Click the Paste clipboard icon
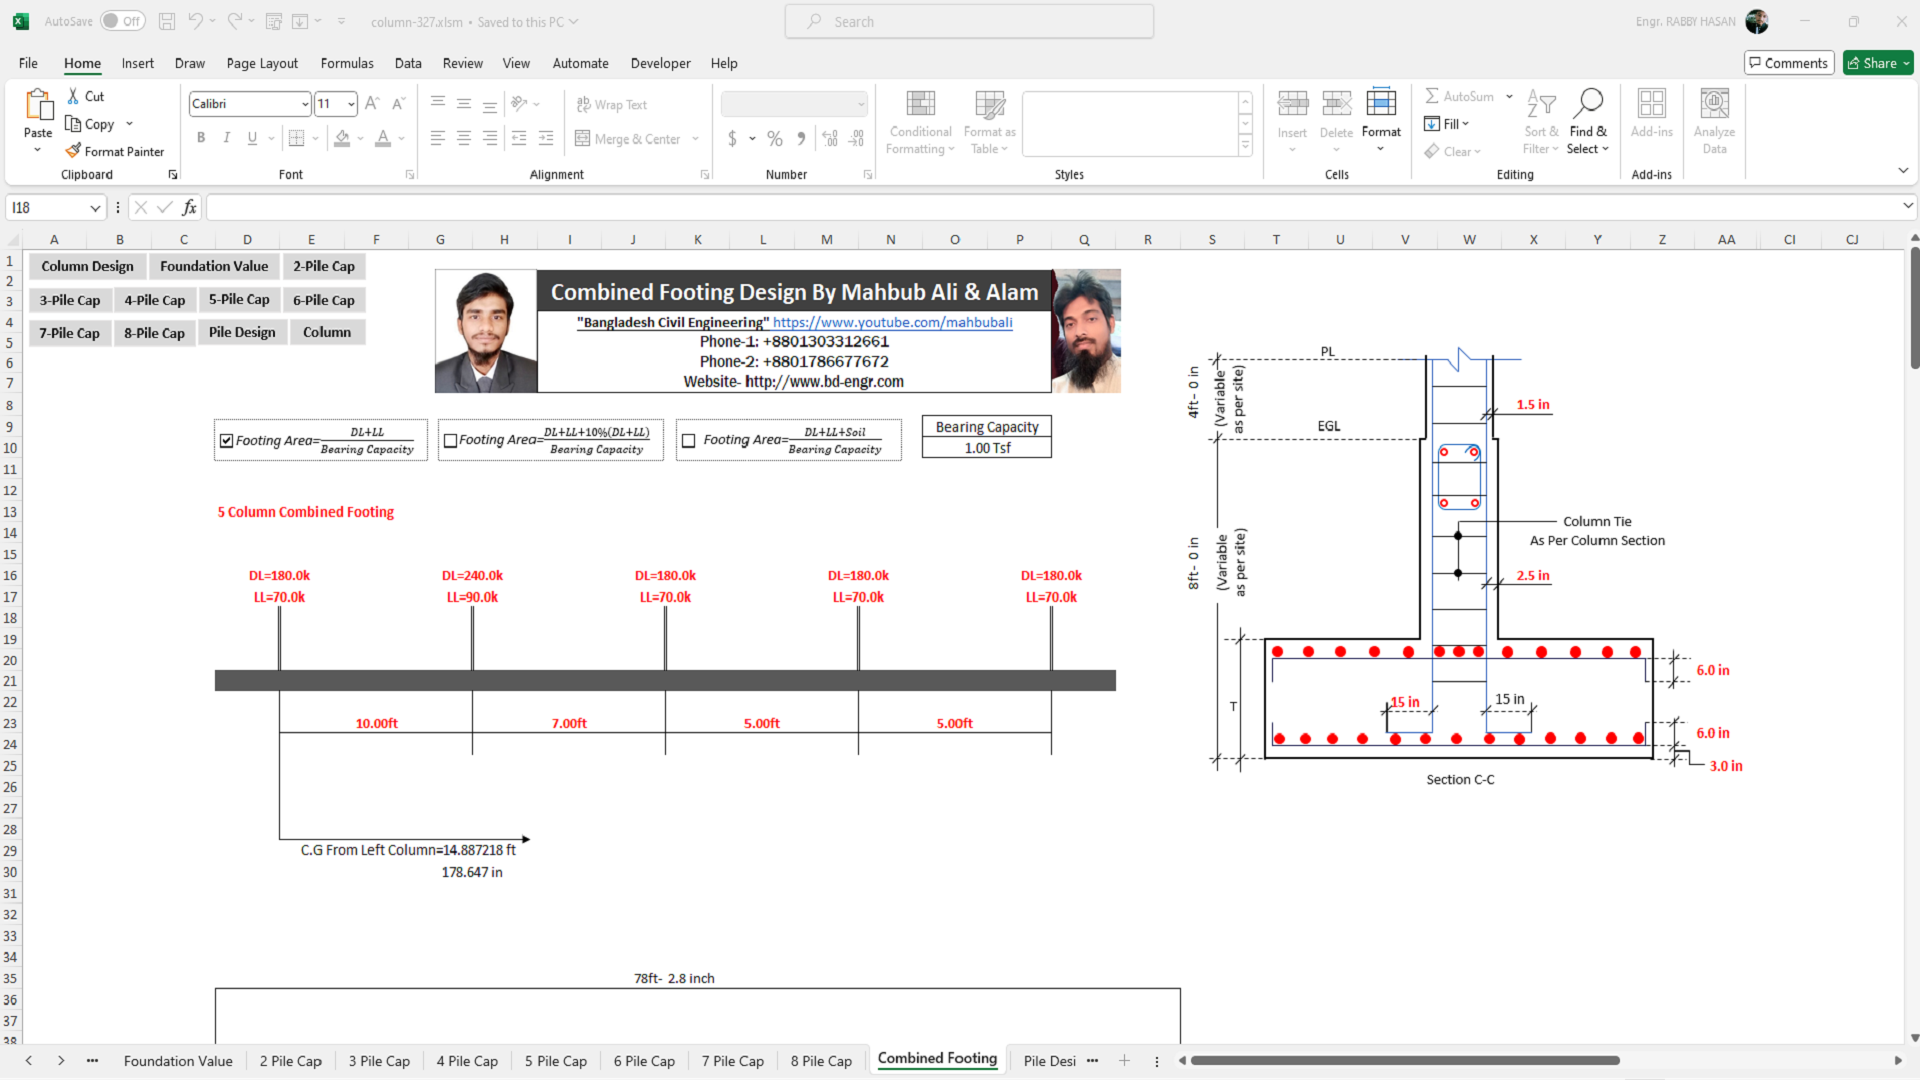Screen dimensions: 1920x1080 38,104
